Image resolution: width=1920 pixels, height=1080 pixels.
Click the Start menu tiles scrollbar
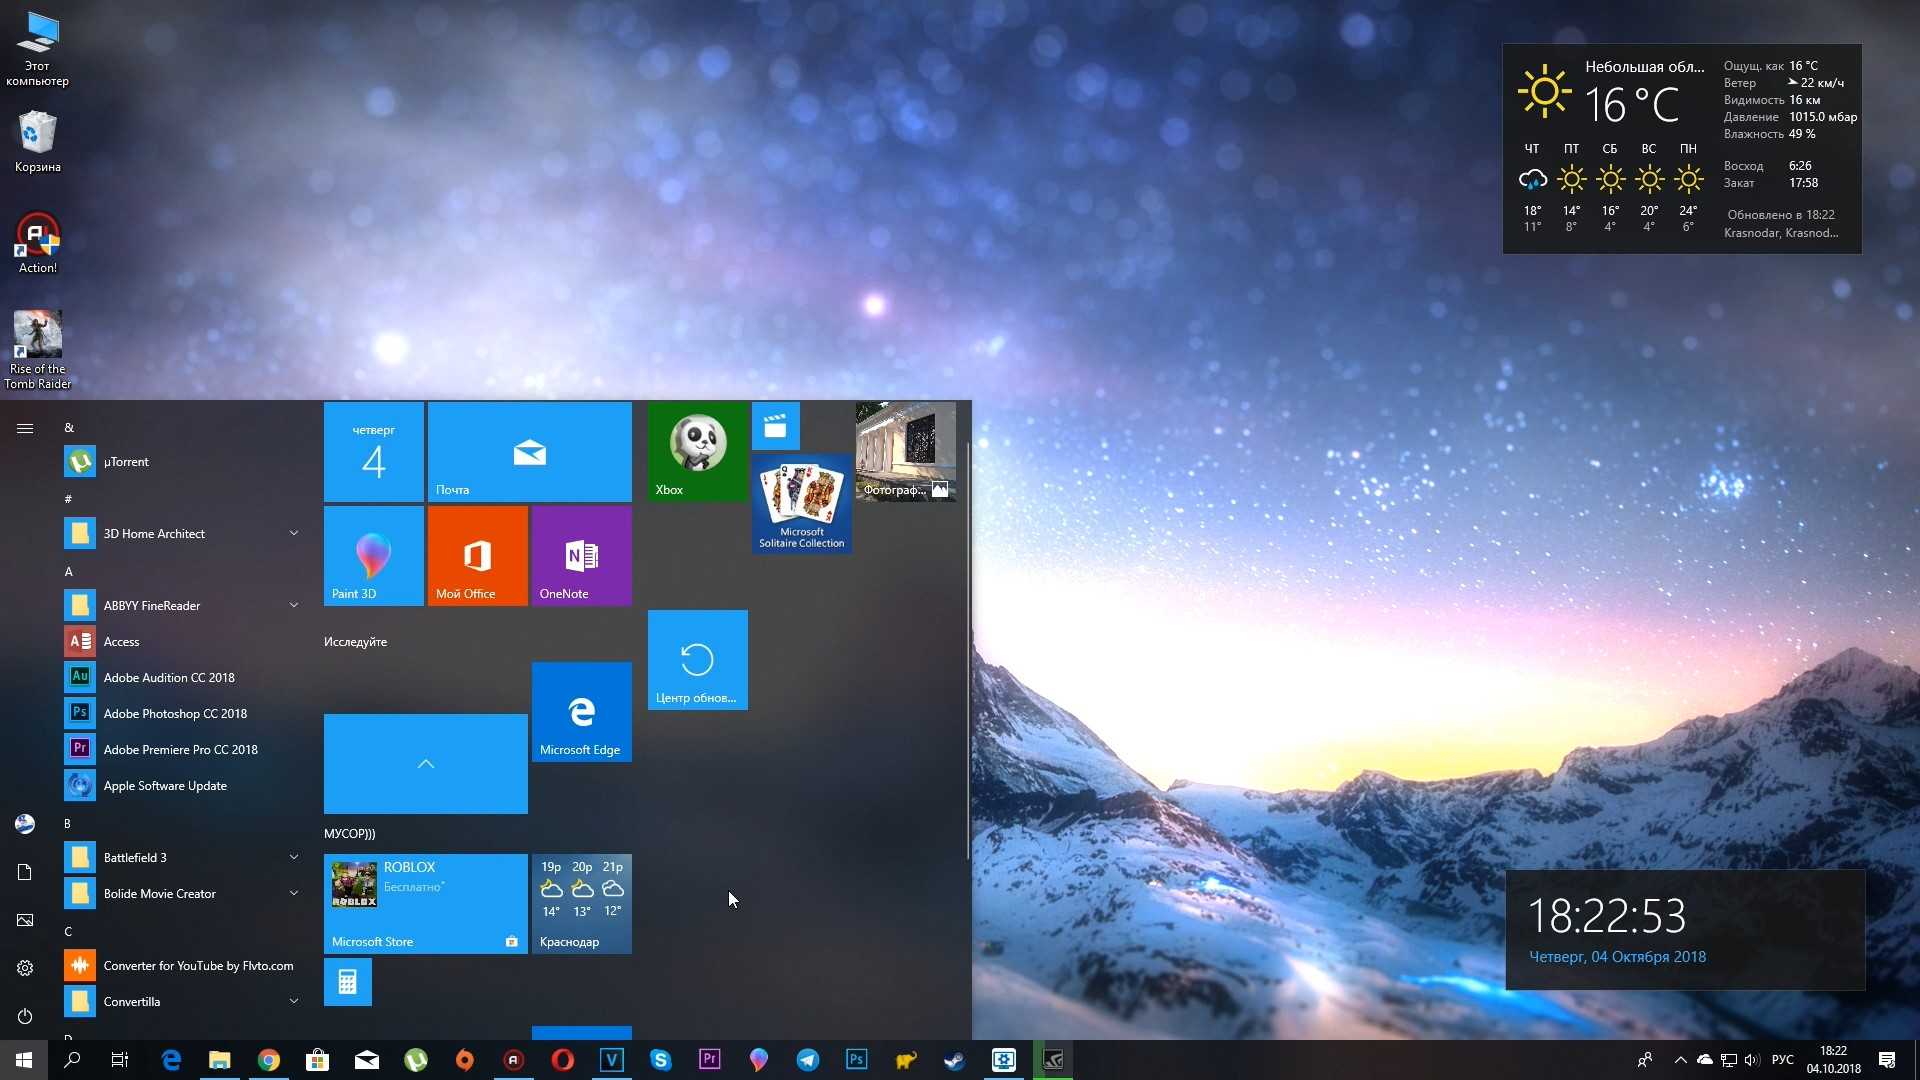pyautogui.click(x=968, y=650)
